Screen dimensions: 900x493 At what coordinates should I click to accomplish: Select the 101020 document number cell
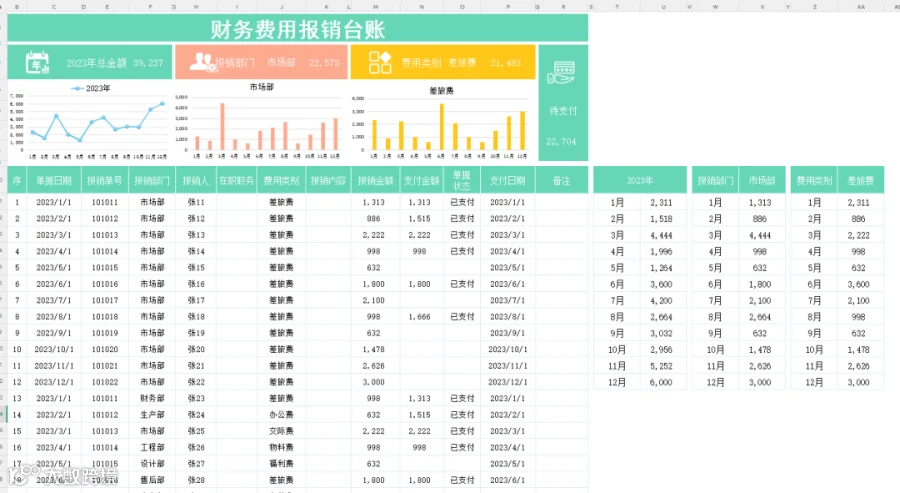click(104, 349)
